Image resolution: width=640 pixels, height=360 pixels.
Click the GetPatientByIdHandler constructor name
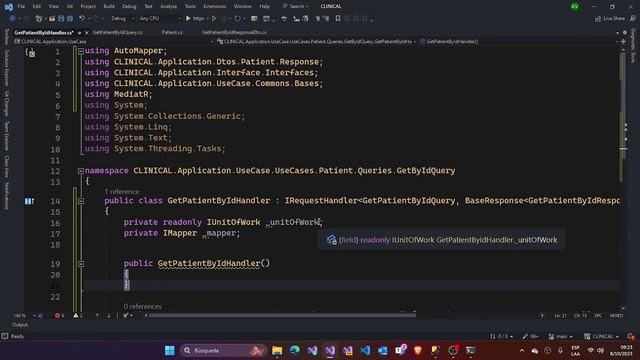click(x=209, y=263)
